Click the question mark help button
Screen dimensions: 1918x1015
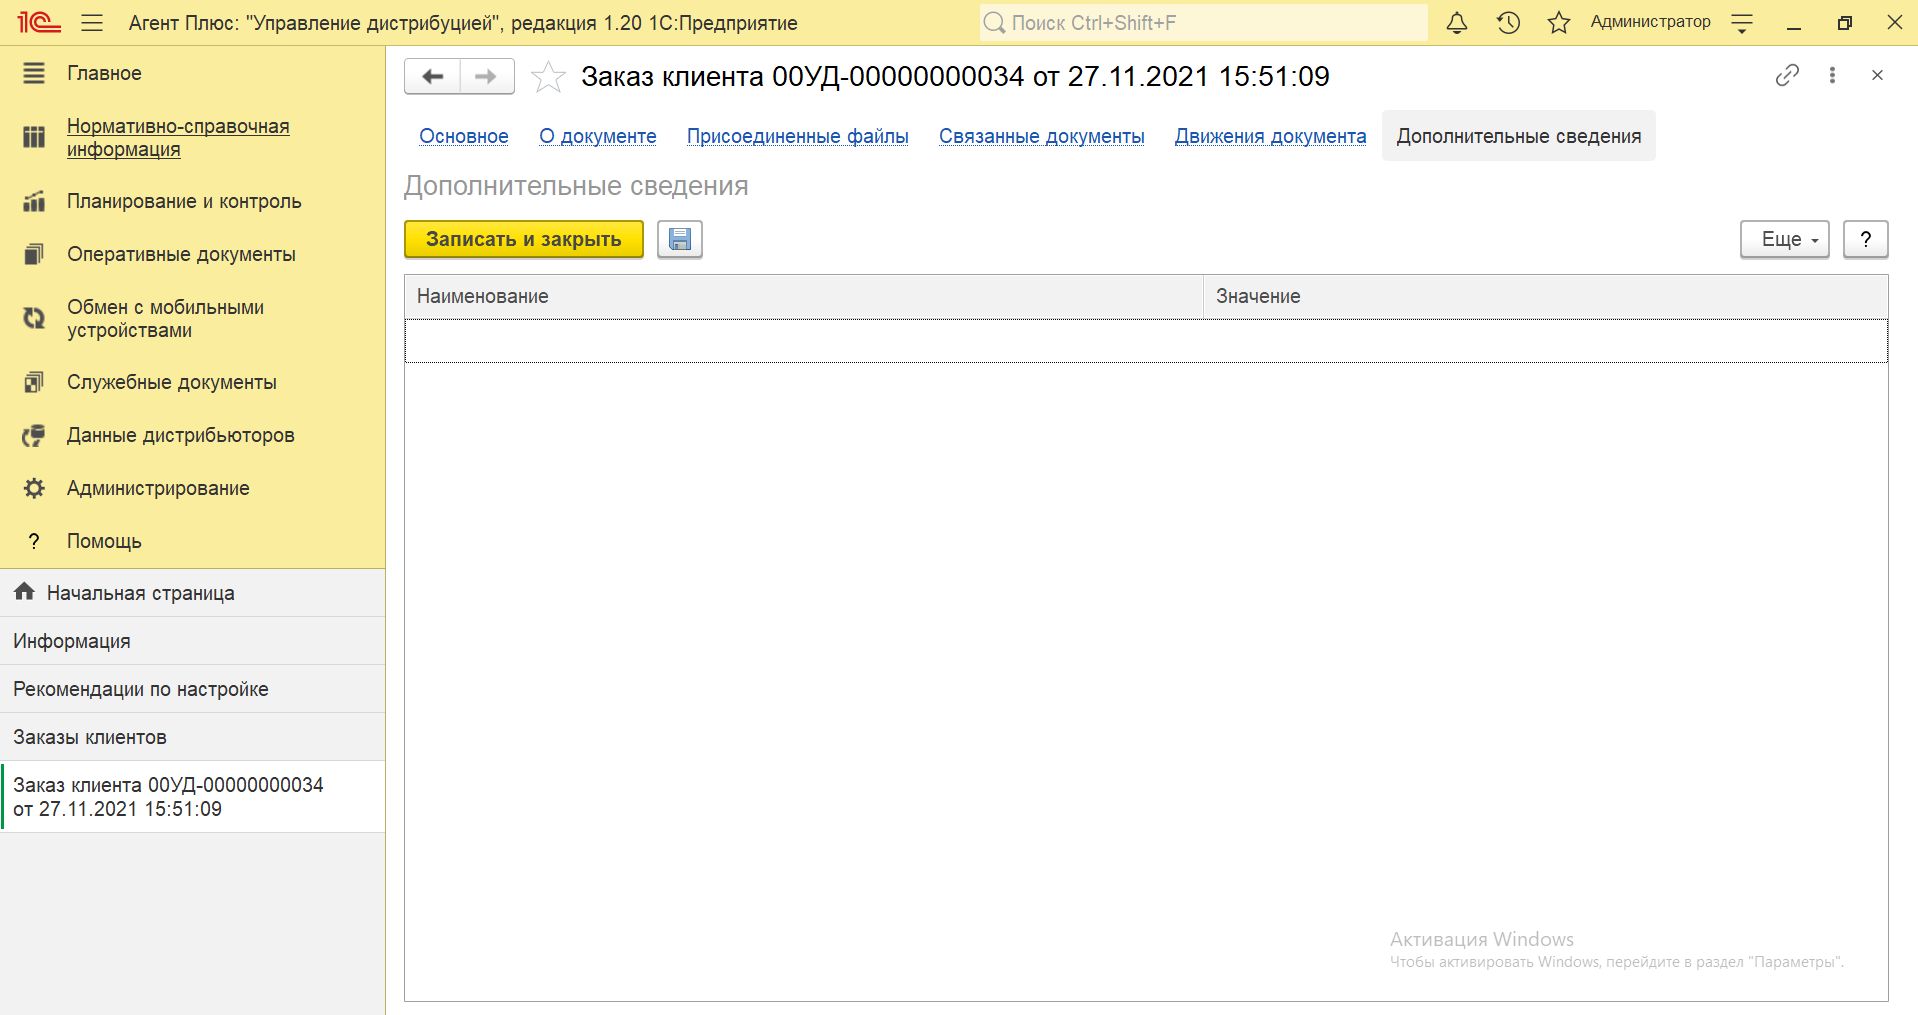pos(1865,239)
